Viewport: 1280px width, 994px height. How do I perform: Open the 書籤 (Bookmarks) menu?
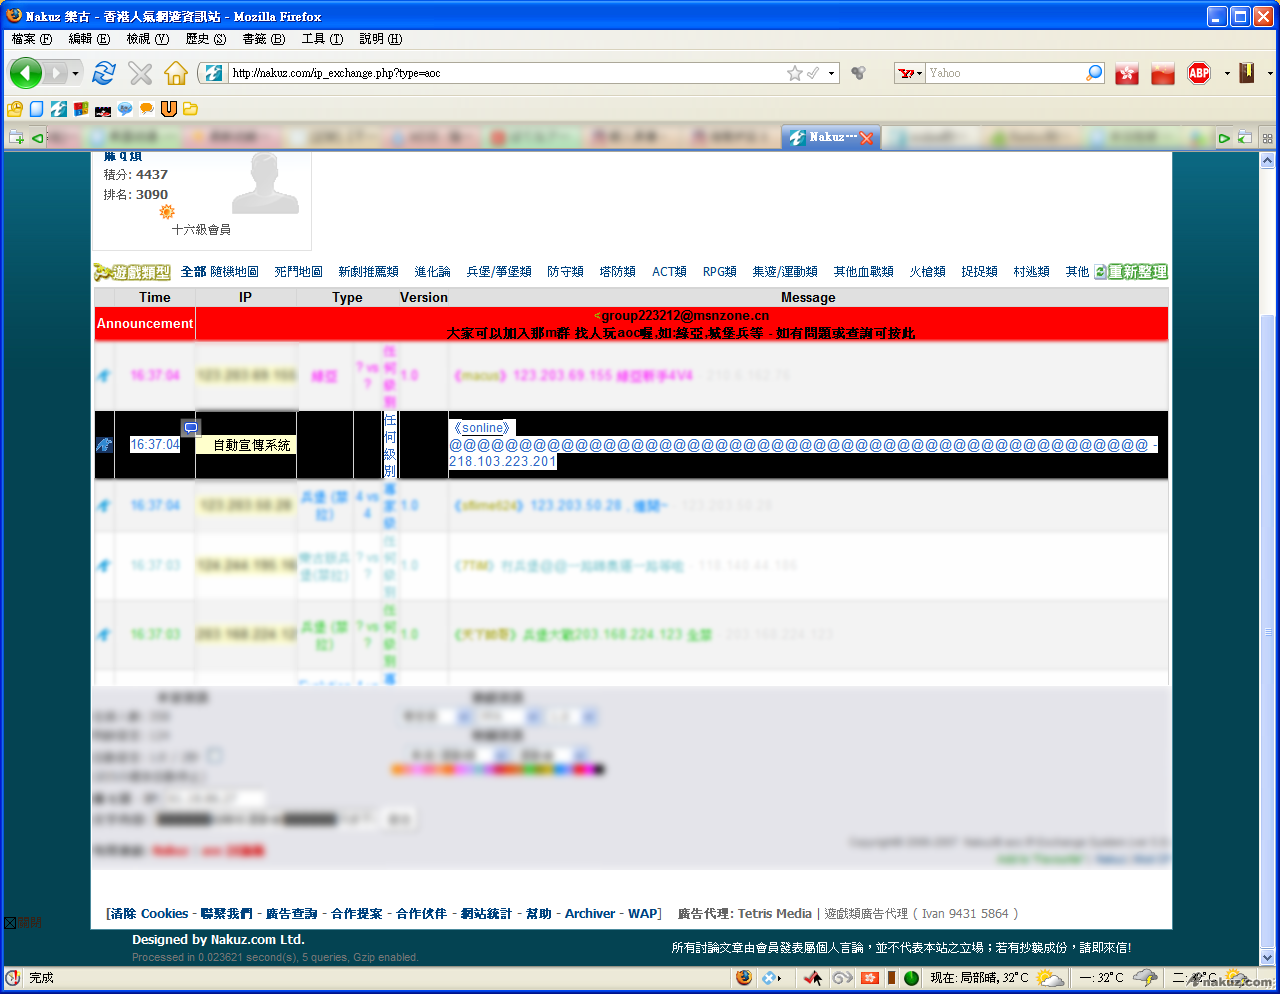tap(263, 39)
